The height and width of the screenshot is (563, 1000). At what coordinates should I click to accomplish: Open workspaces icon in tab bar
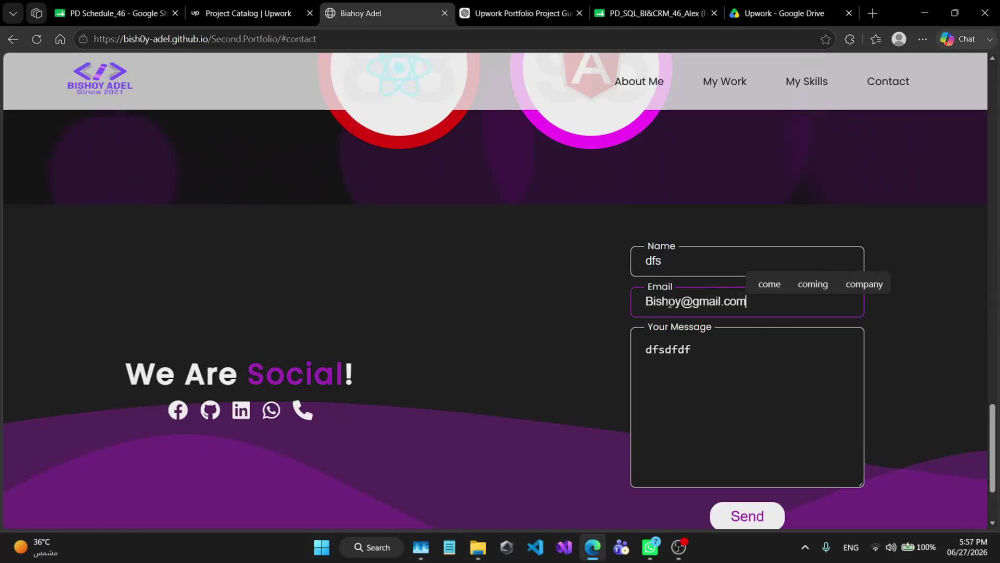36,13
